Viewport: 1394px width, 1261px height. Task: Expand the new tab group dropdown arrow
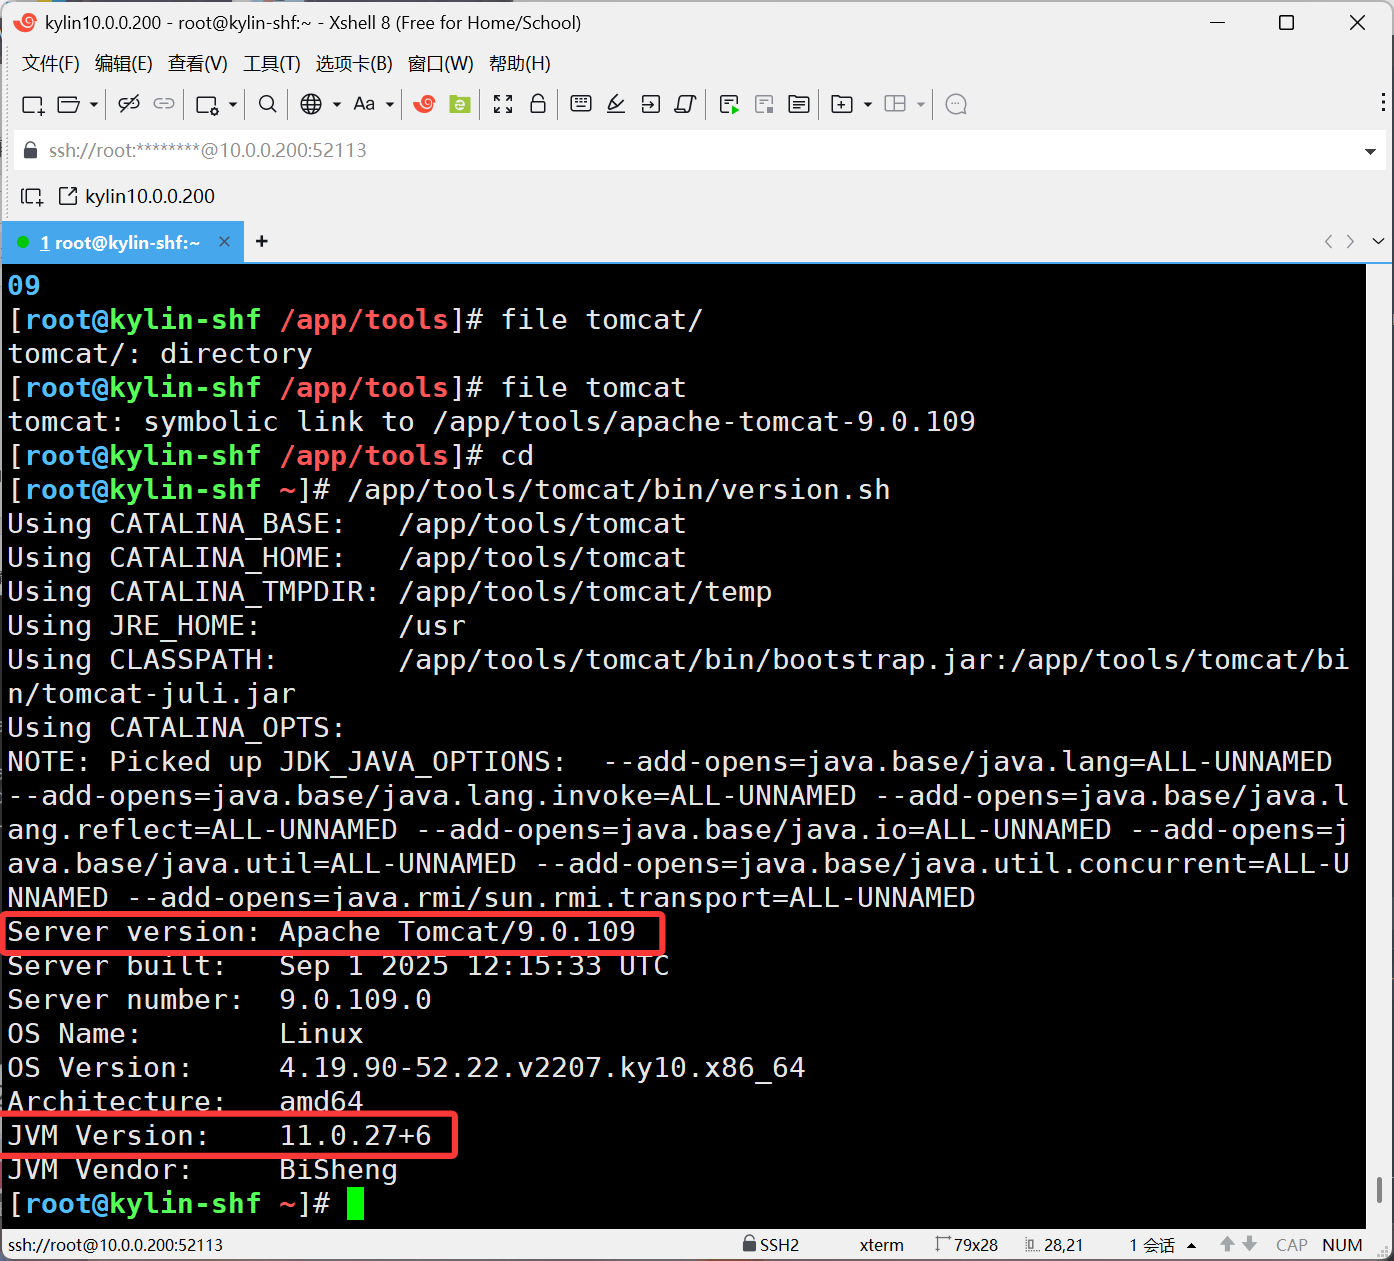868,104
